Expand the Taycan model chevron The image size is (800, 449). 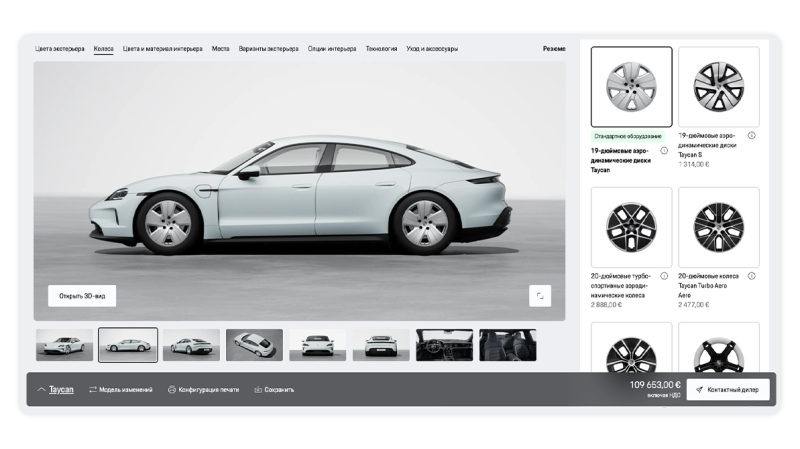[41, 389]
